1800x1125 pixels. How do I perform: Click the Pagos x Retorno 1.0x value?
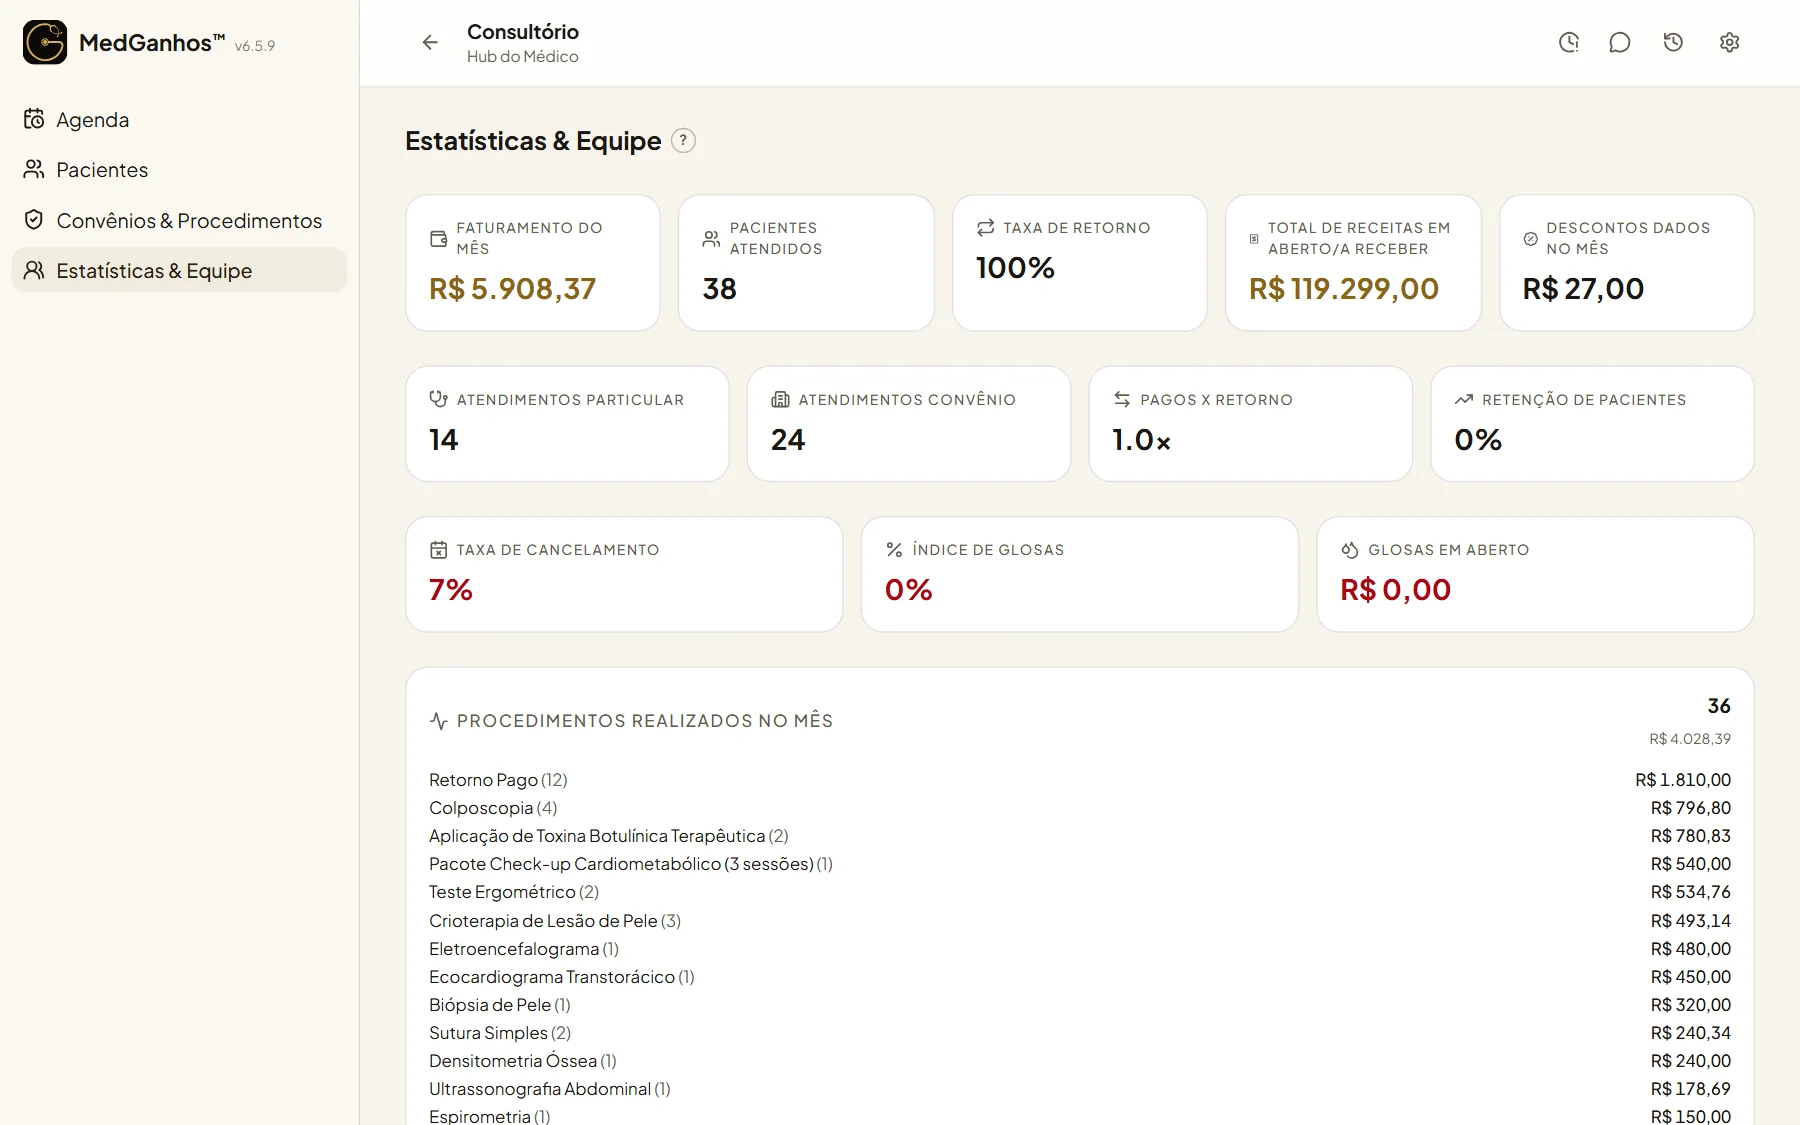point(1141,440)
